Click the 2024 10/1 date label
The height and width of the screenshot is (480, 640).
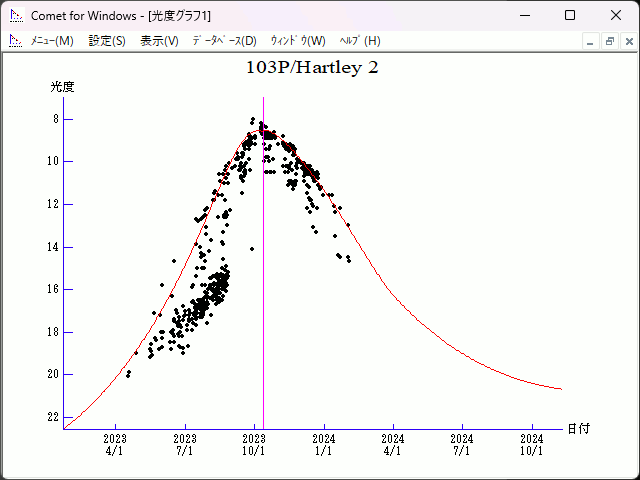coord(532,445)
